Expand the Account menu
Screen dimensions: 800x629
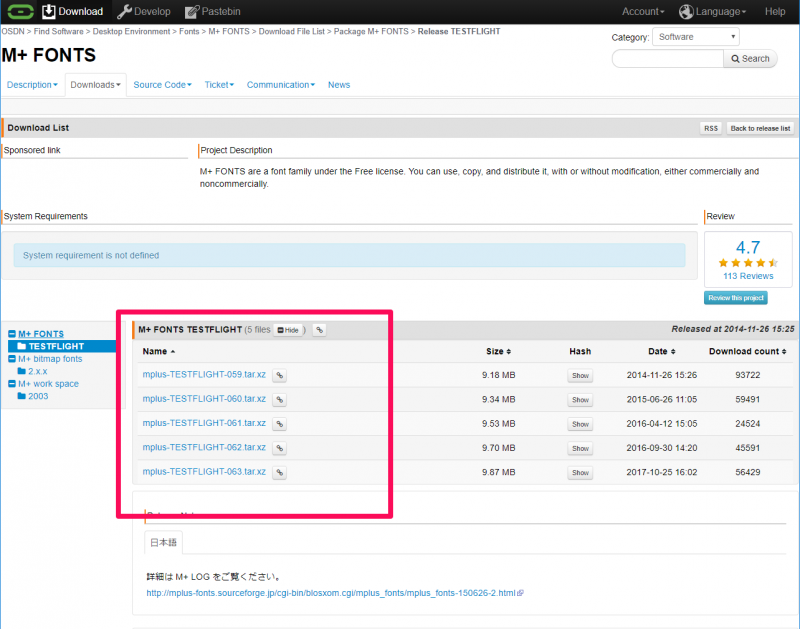(642, 11)
